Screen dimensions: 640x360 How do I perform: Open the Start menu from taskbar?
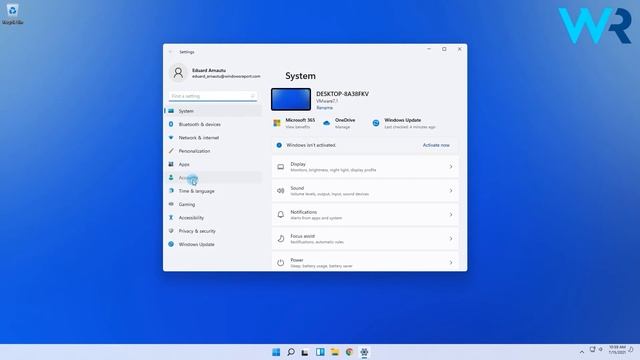276,352
